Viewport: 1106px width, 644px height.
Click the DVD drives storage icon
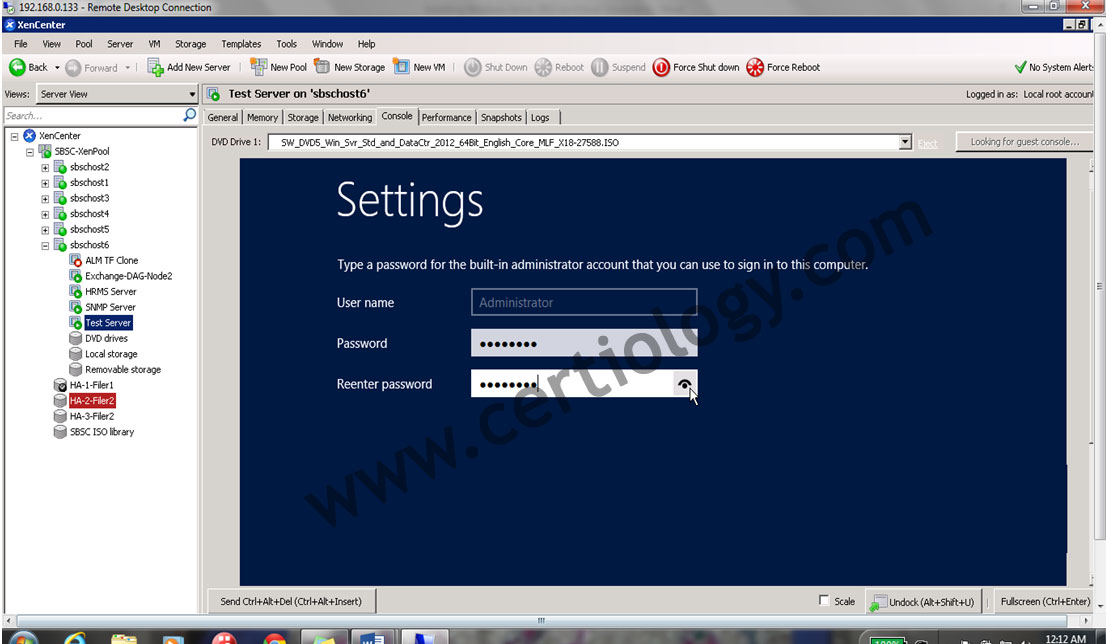tap(75, 338)
